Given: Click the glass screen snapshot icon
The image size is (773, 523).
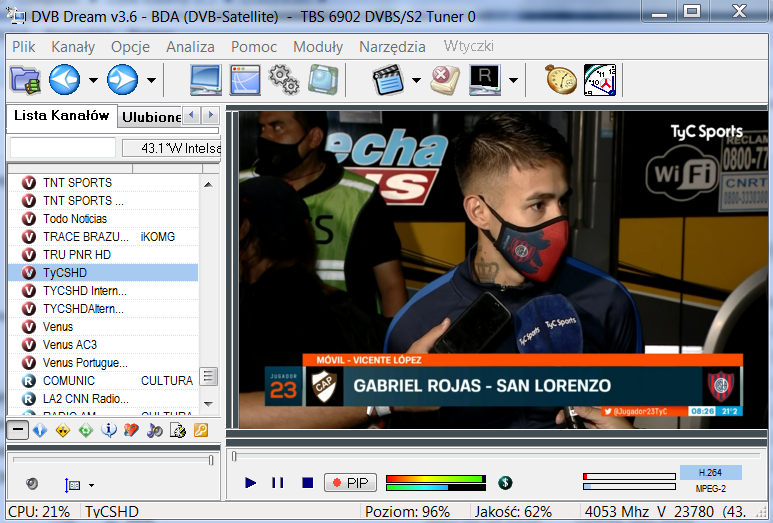Looking at the screenshot, I should point(323,79).
